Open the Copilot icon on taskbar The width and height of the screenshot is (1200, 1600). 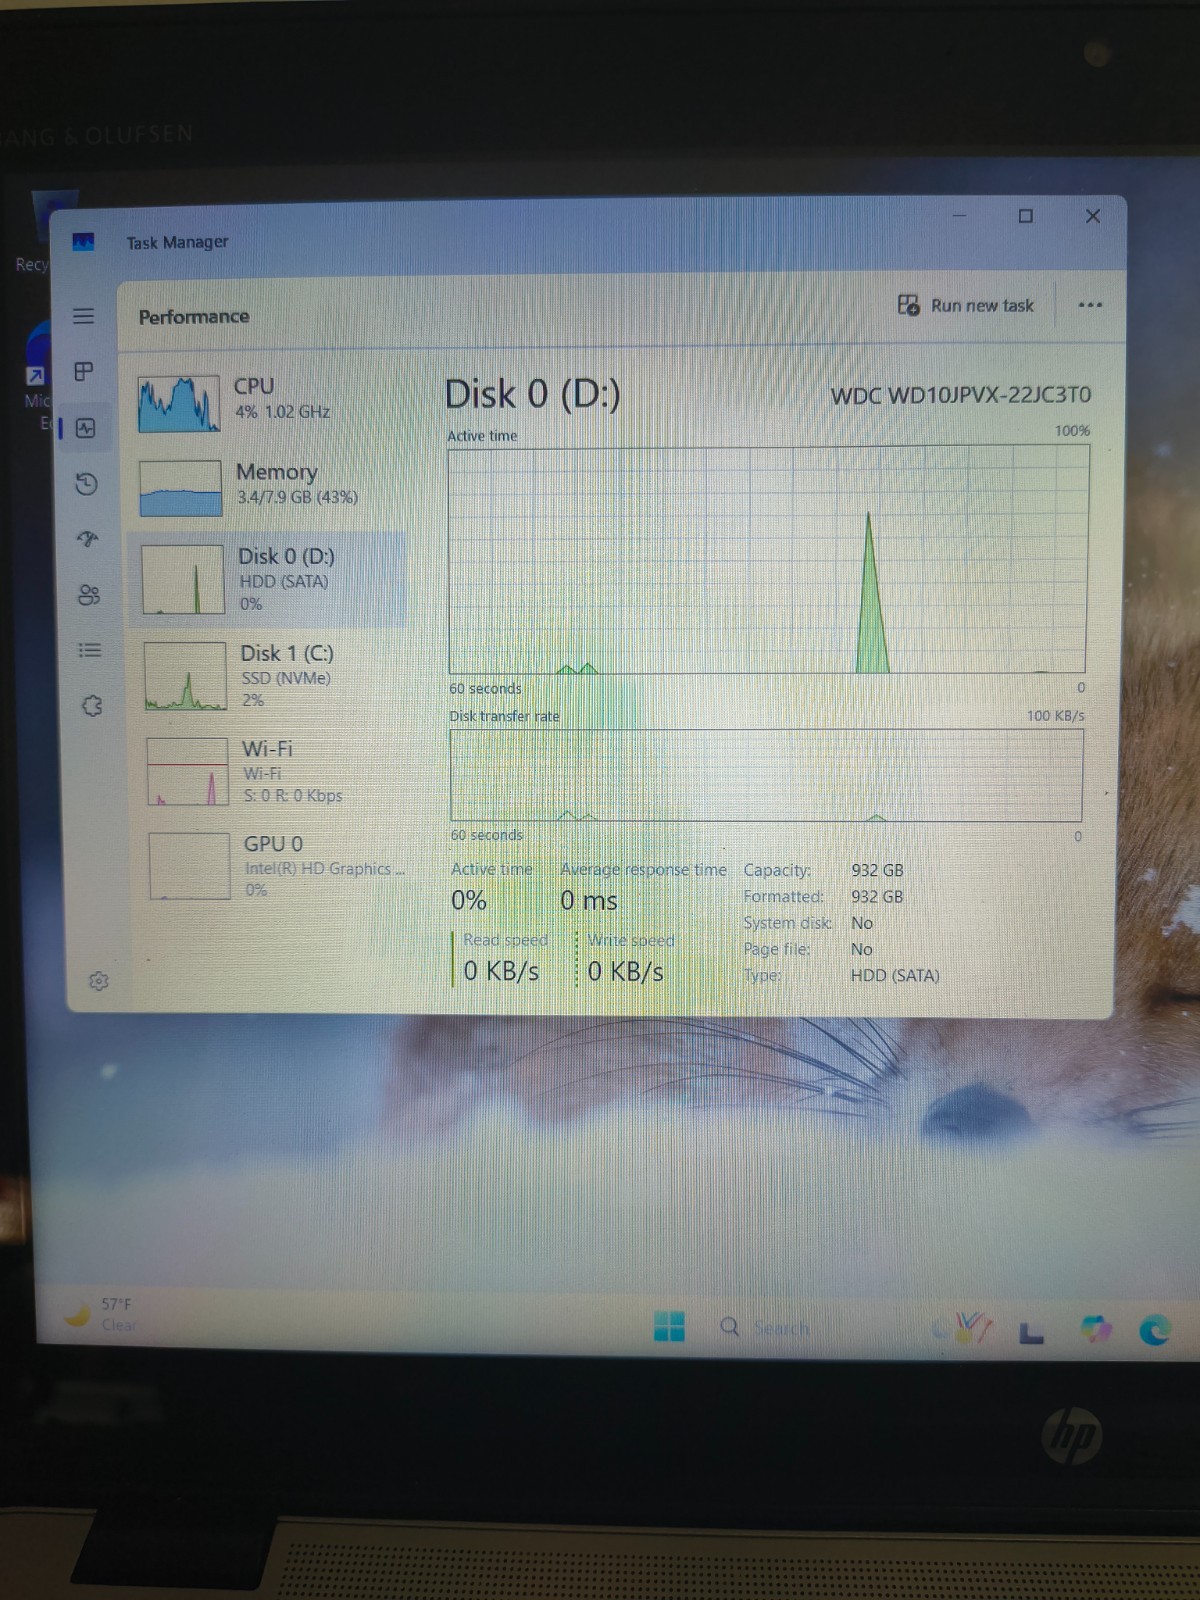pos(1096,1329)
